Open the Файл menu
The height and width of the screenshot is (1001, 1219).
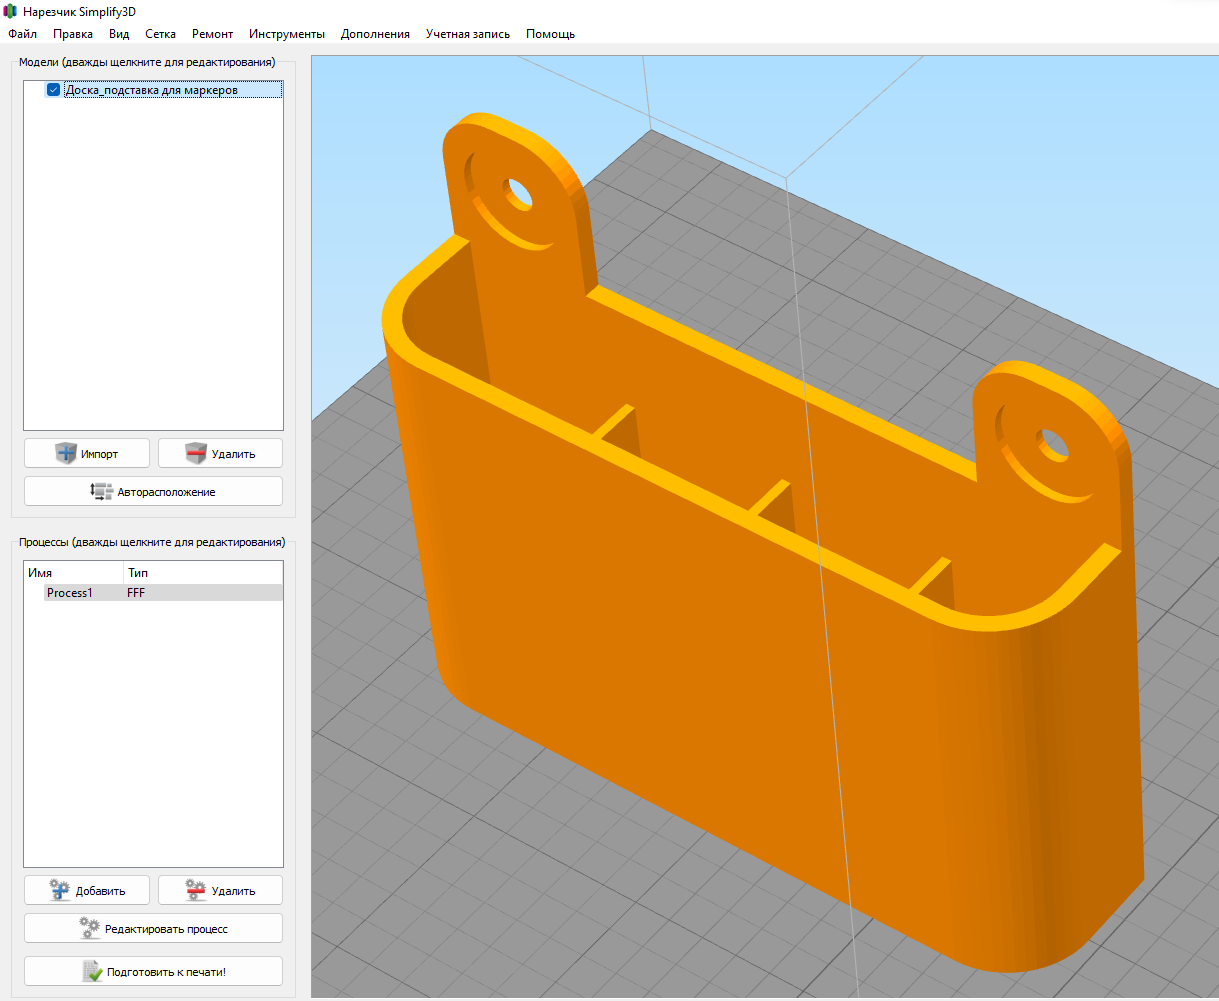22,34
